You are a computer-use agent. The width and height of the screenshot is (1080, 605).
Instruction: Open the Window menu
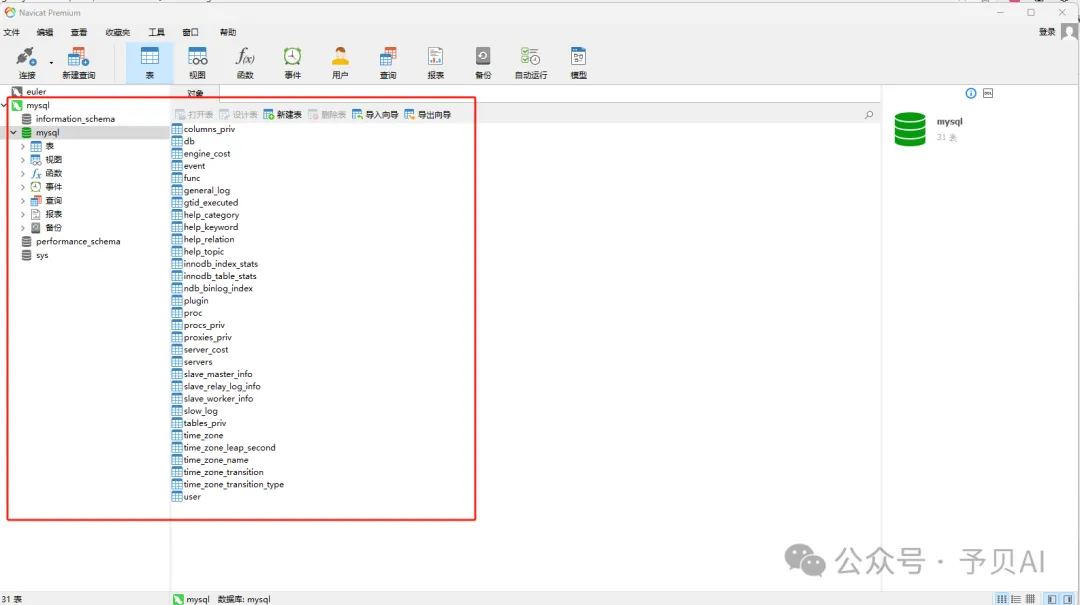point(191,32)
